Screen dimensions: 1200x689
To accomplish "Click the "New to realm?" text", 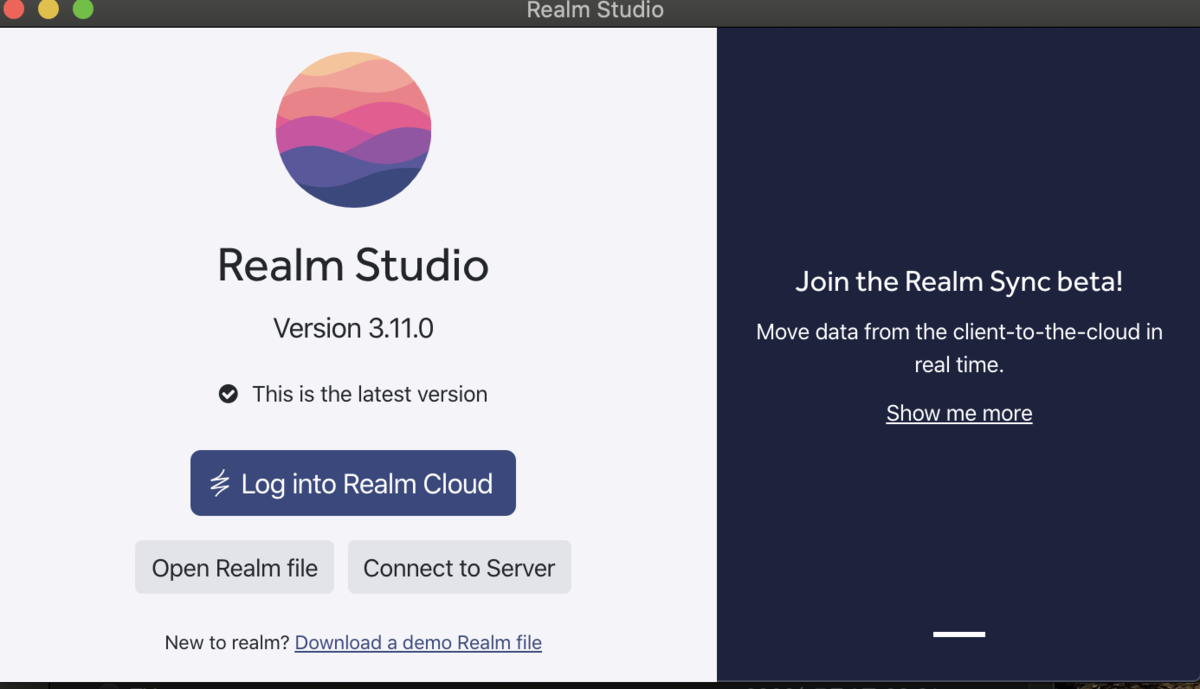I will (227, 642).
